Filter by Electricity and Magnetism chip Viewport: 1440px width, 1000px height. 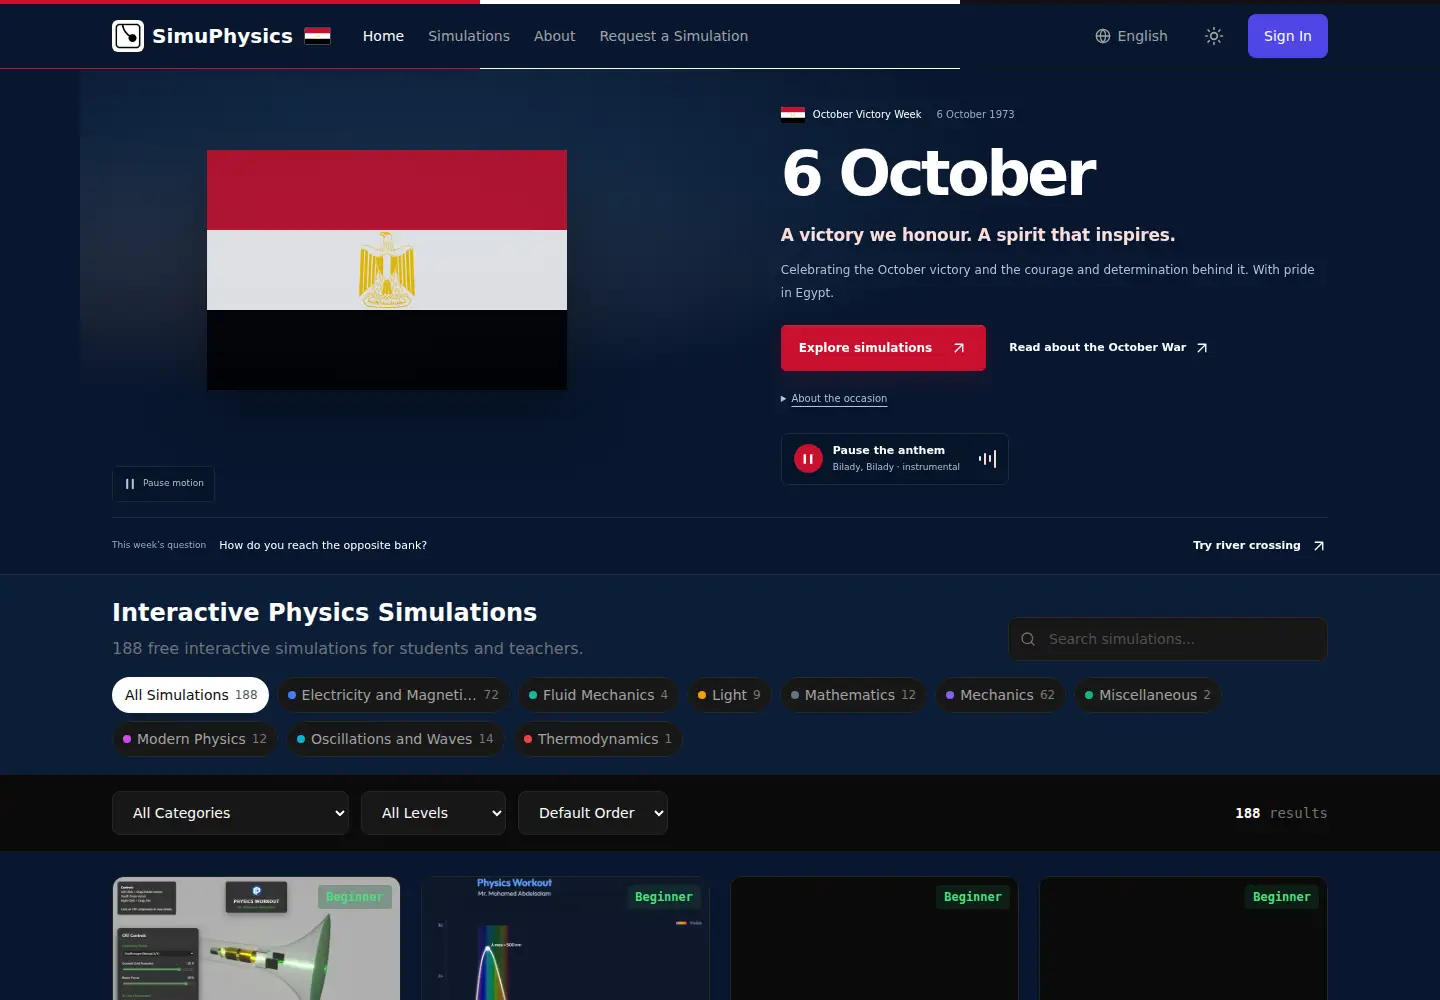(x=393, y=695)
